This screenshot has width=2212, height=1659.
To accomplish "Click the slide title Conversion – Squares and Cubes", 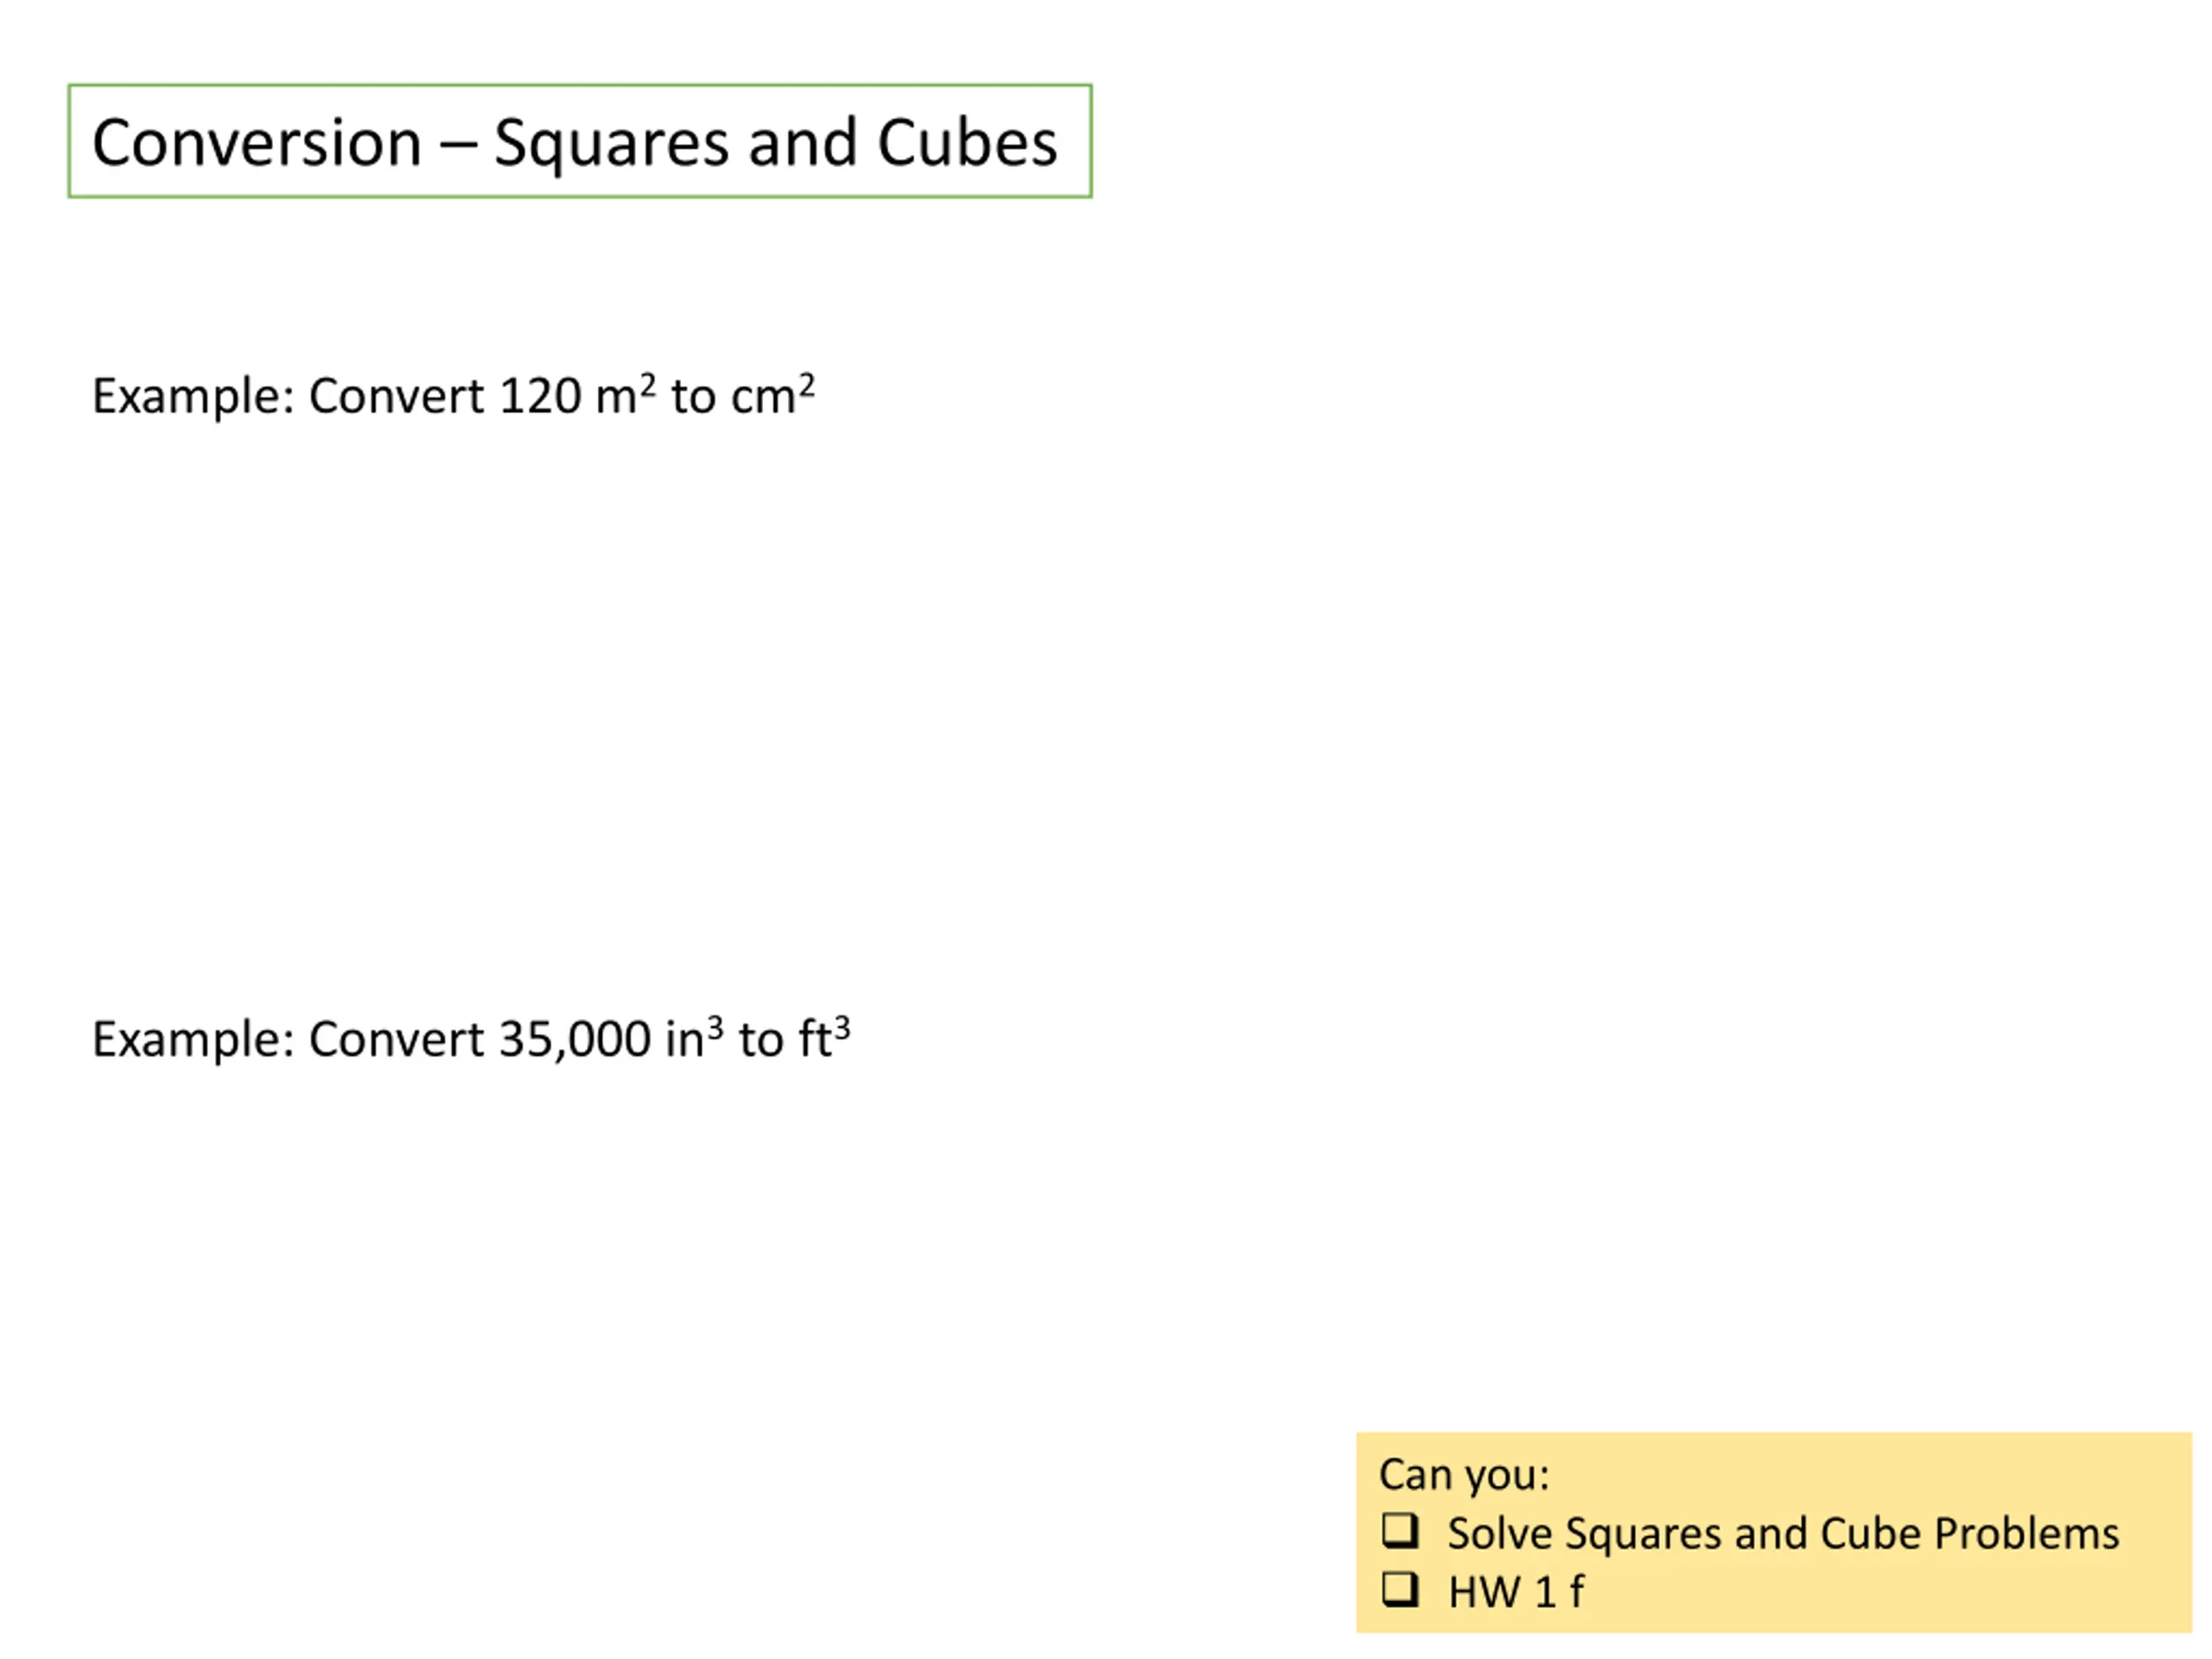I will 575,142.
